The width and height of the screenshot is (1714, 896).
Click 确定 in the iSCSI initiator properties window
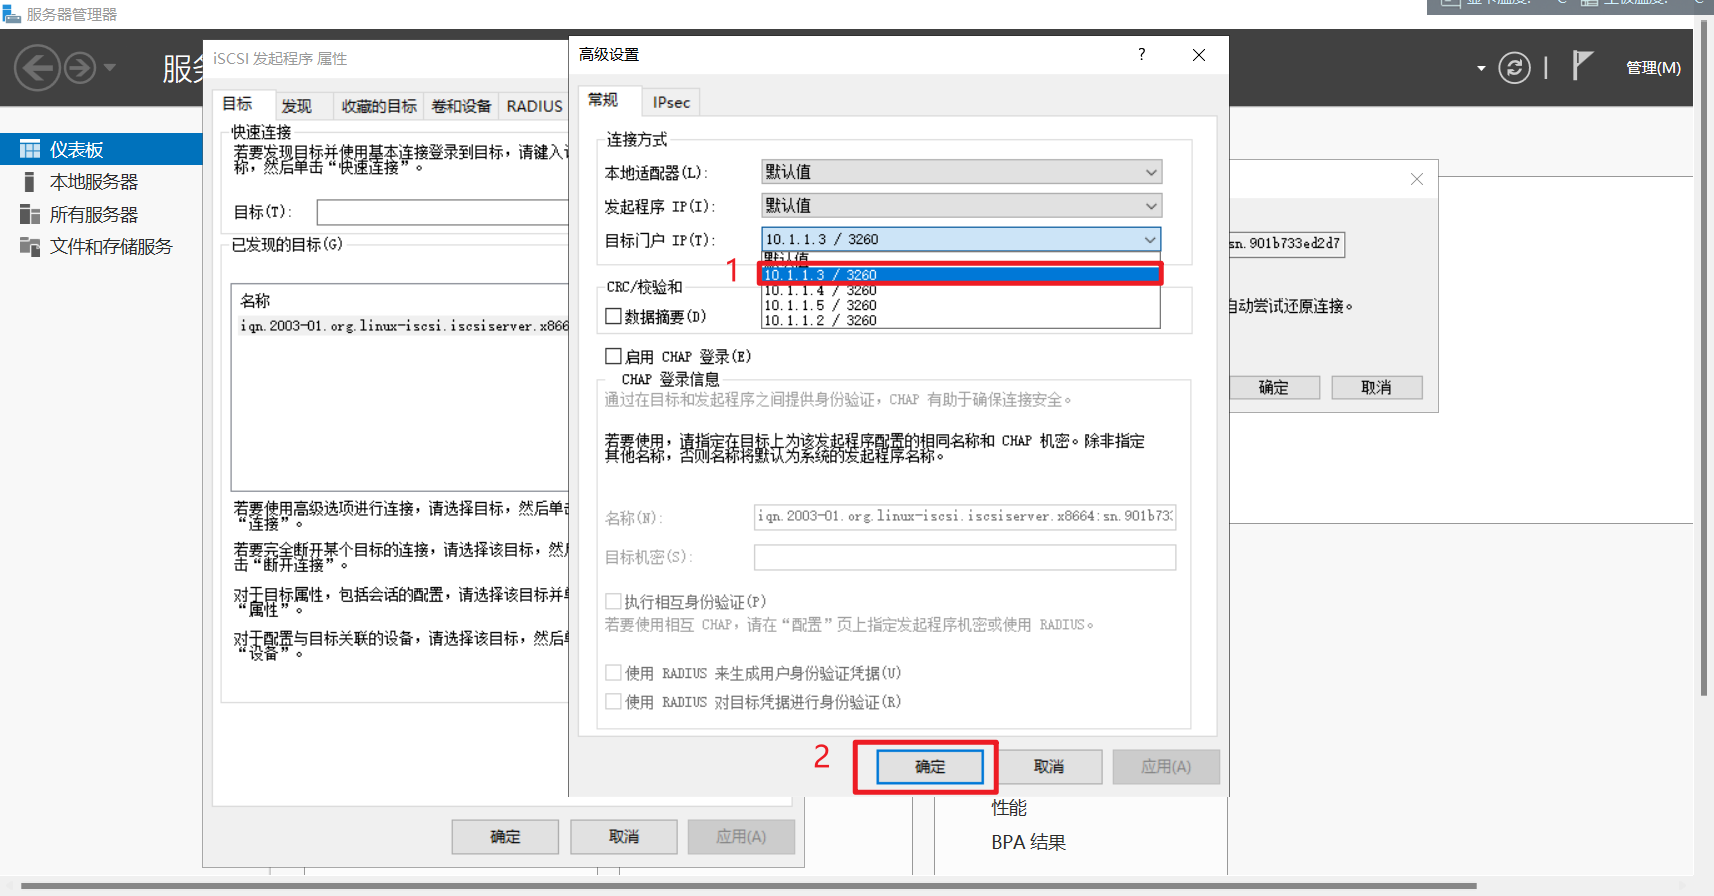(505, 837)
